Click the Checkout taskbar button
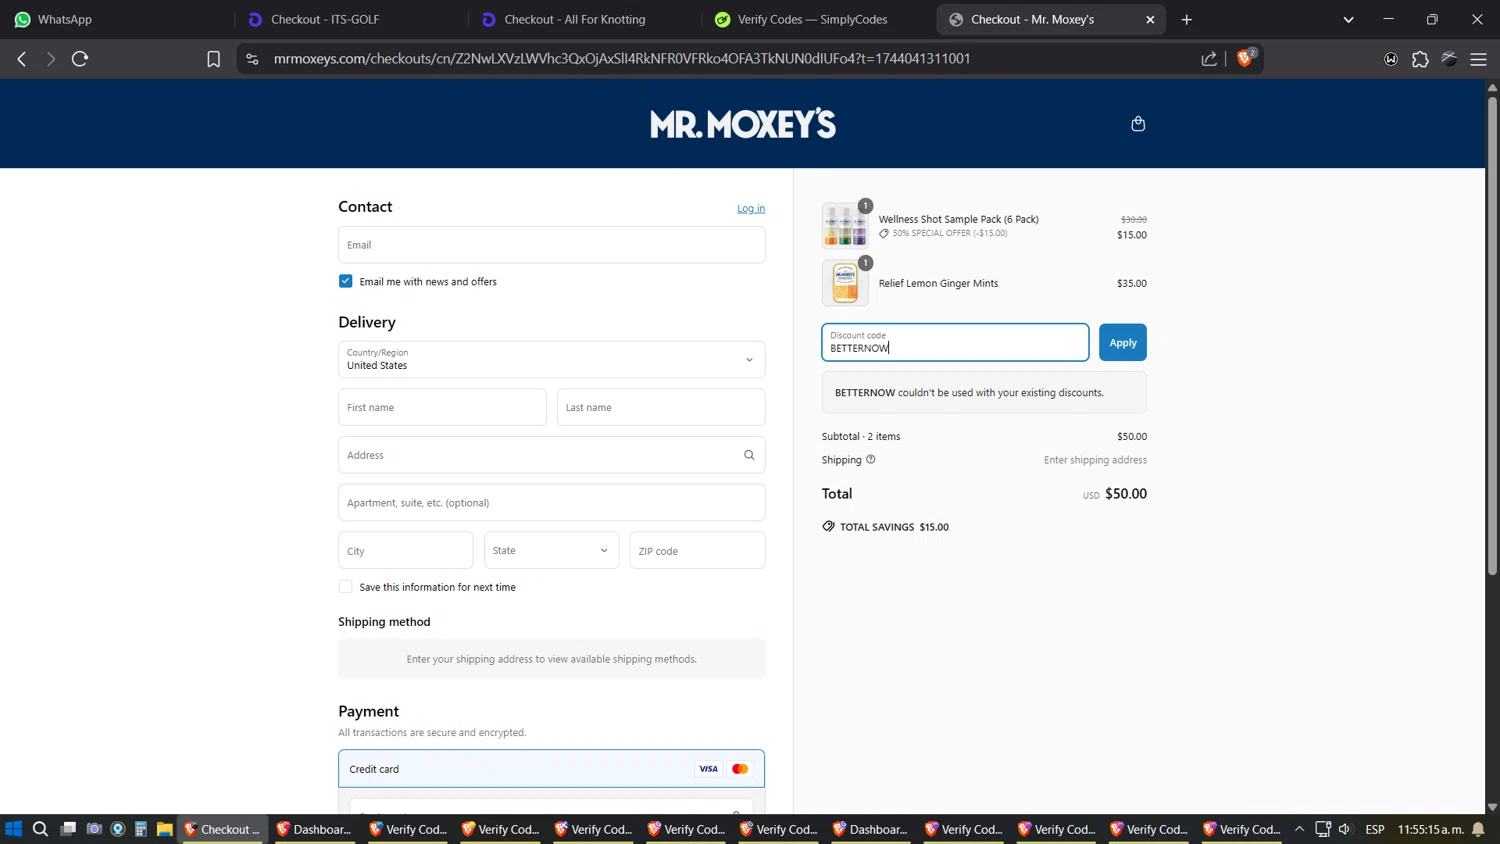1500x844 pixels. tap(222, 829)
